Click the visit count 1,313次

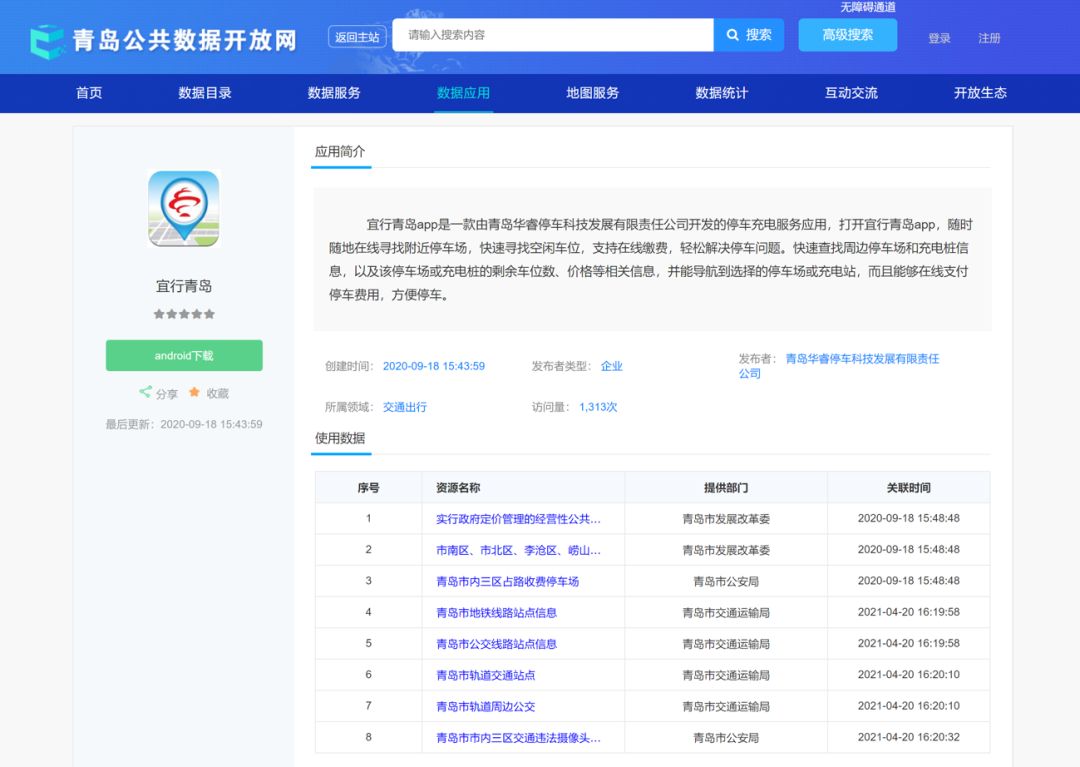point(598,407)
